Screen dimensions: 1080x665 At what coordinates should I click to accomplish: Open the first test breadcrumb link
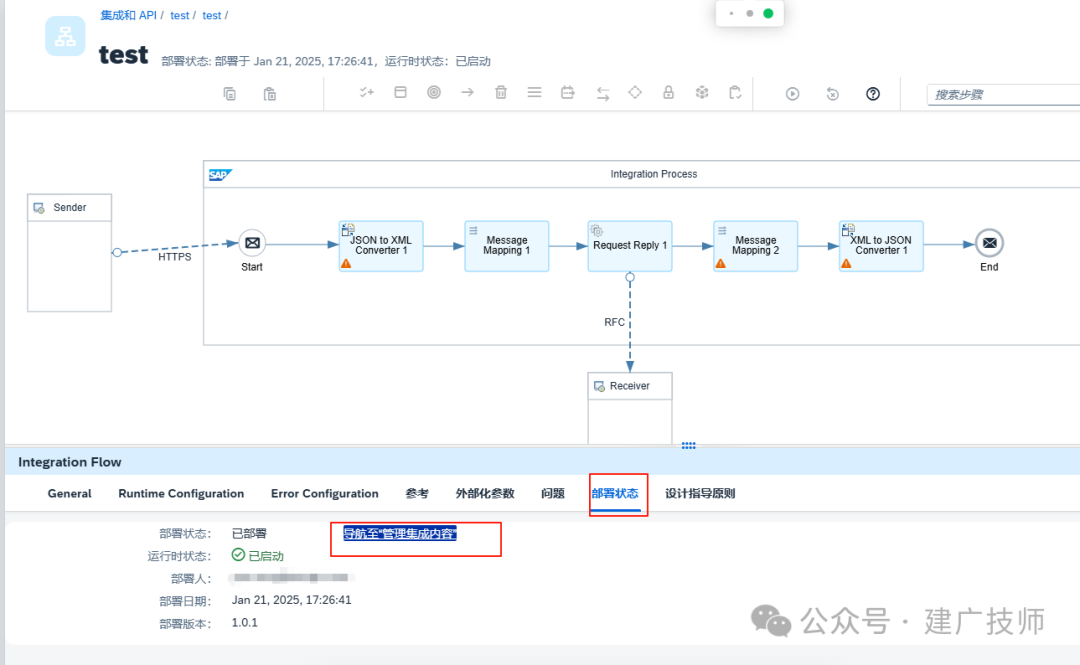click(x=180, y=15)
